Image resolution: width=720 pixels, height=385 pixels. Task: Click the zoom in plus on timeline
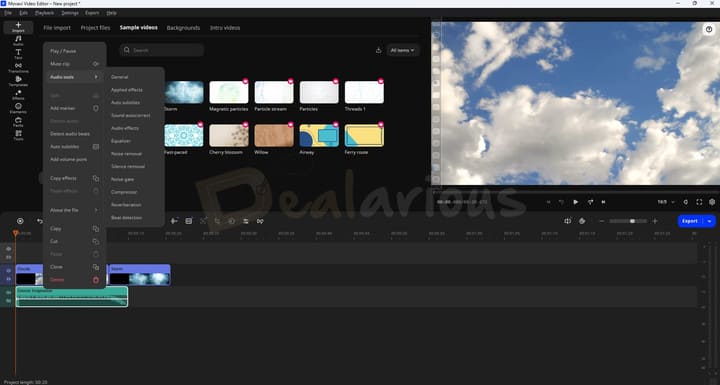pos(655,221)
